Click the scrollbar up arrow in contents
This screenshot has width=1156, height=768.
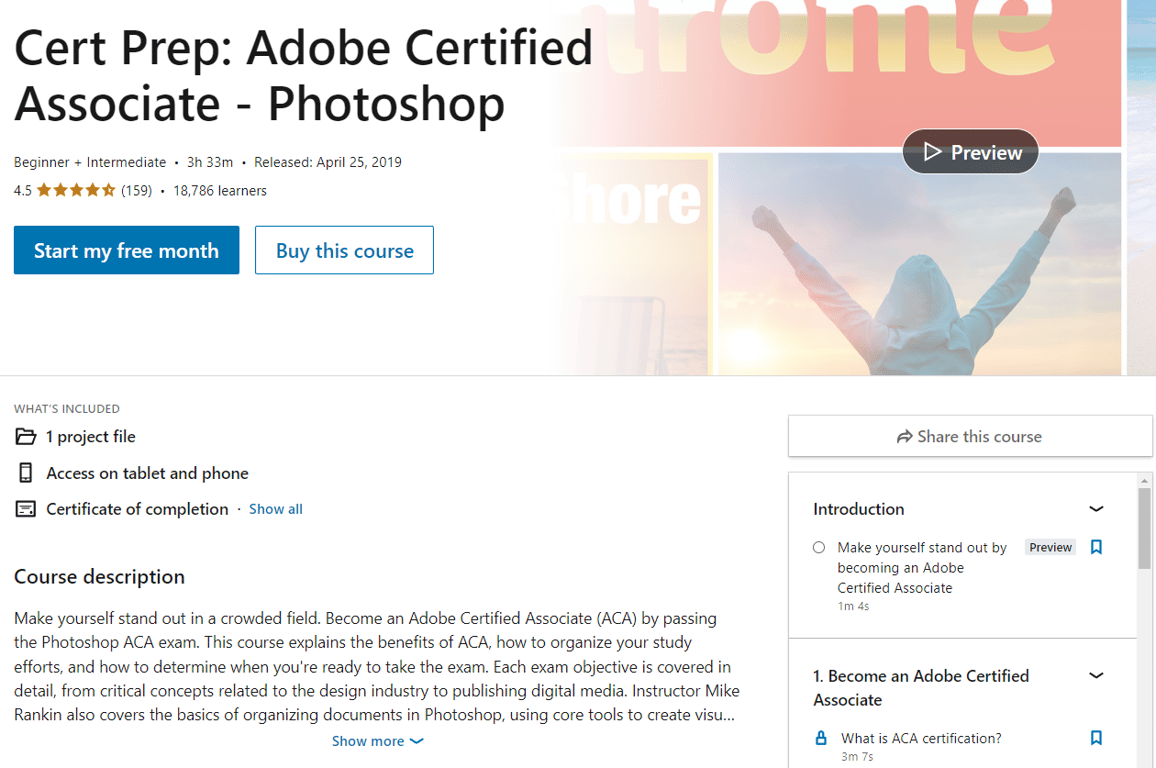coord(1144,481)
